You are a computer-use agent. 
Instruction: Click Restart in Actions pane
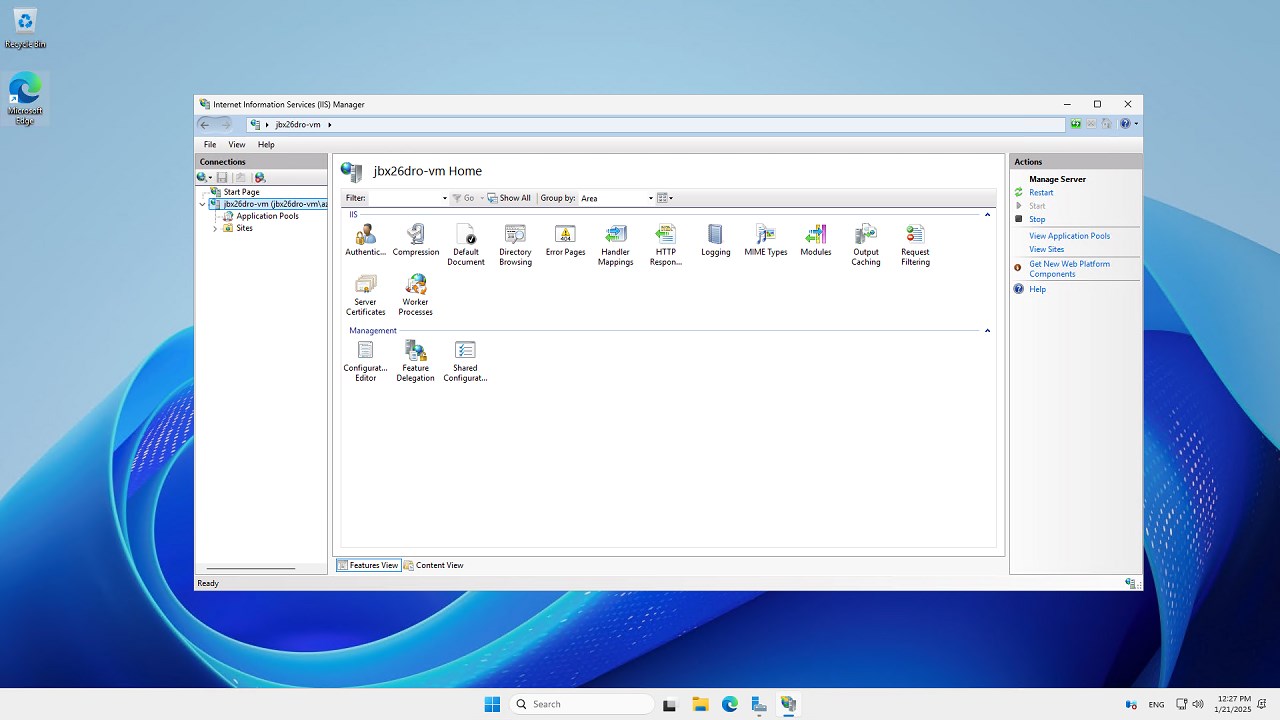tap(1041, 192)
